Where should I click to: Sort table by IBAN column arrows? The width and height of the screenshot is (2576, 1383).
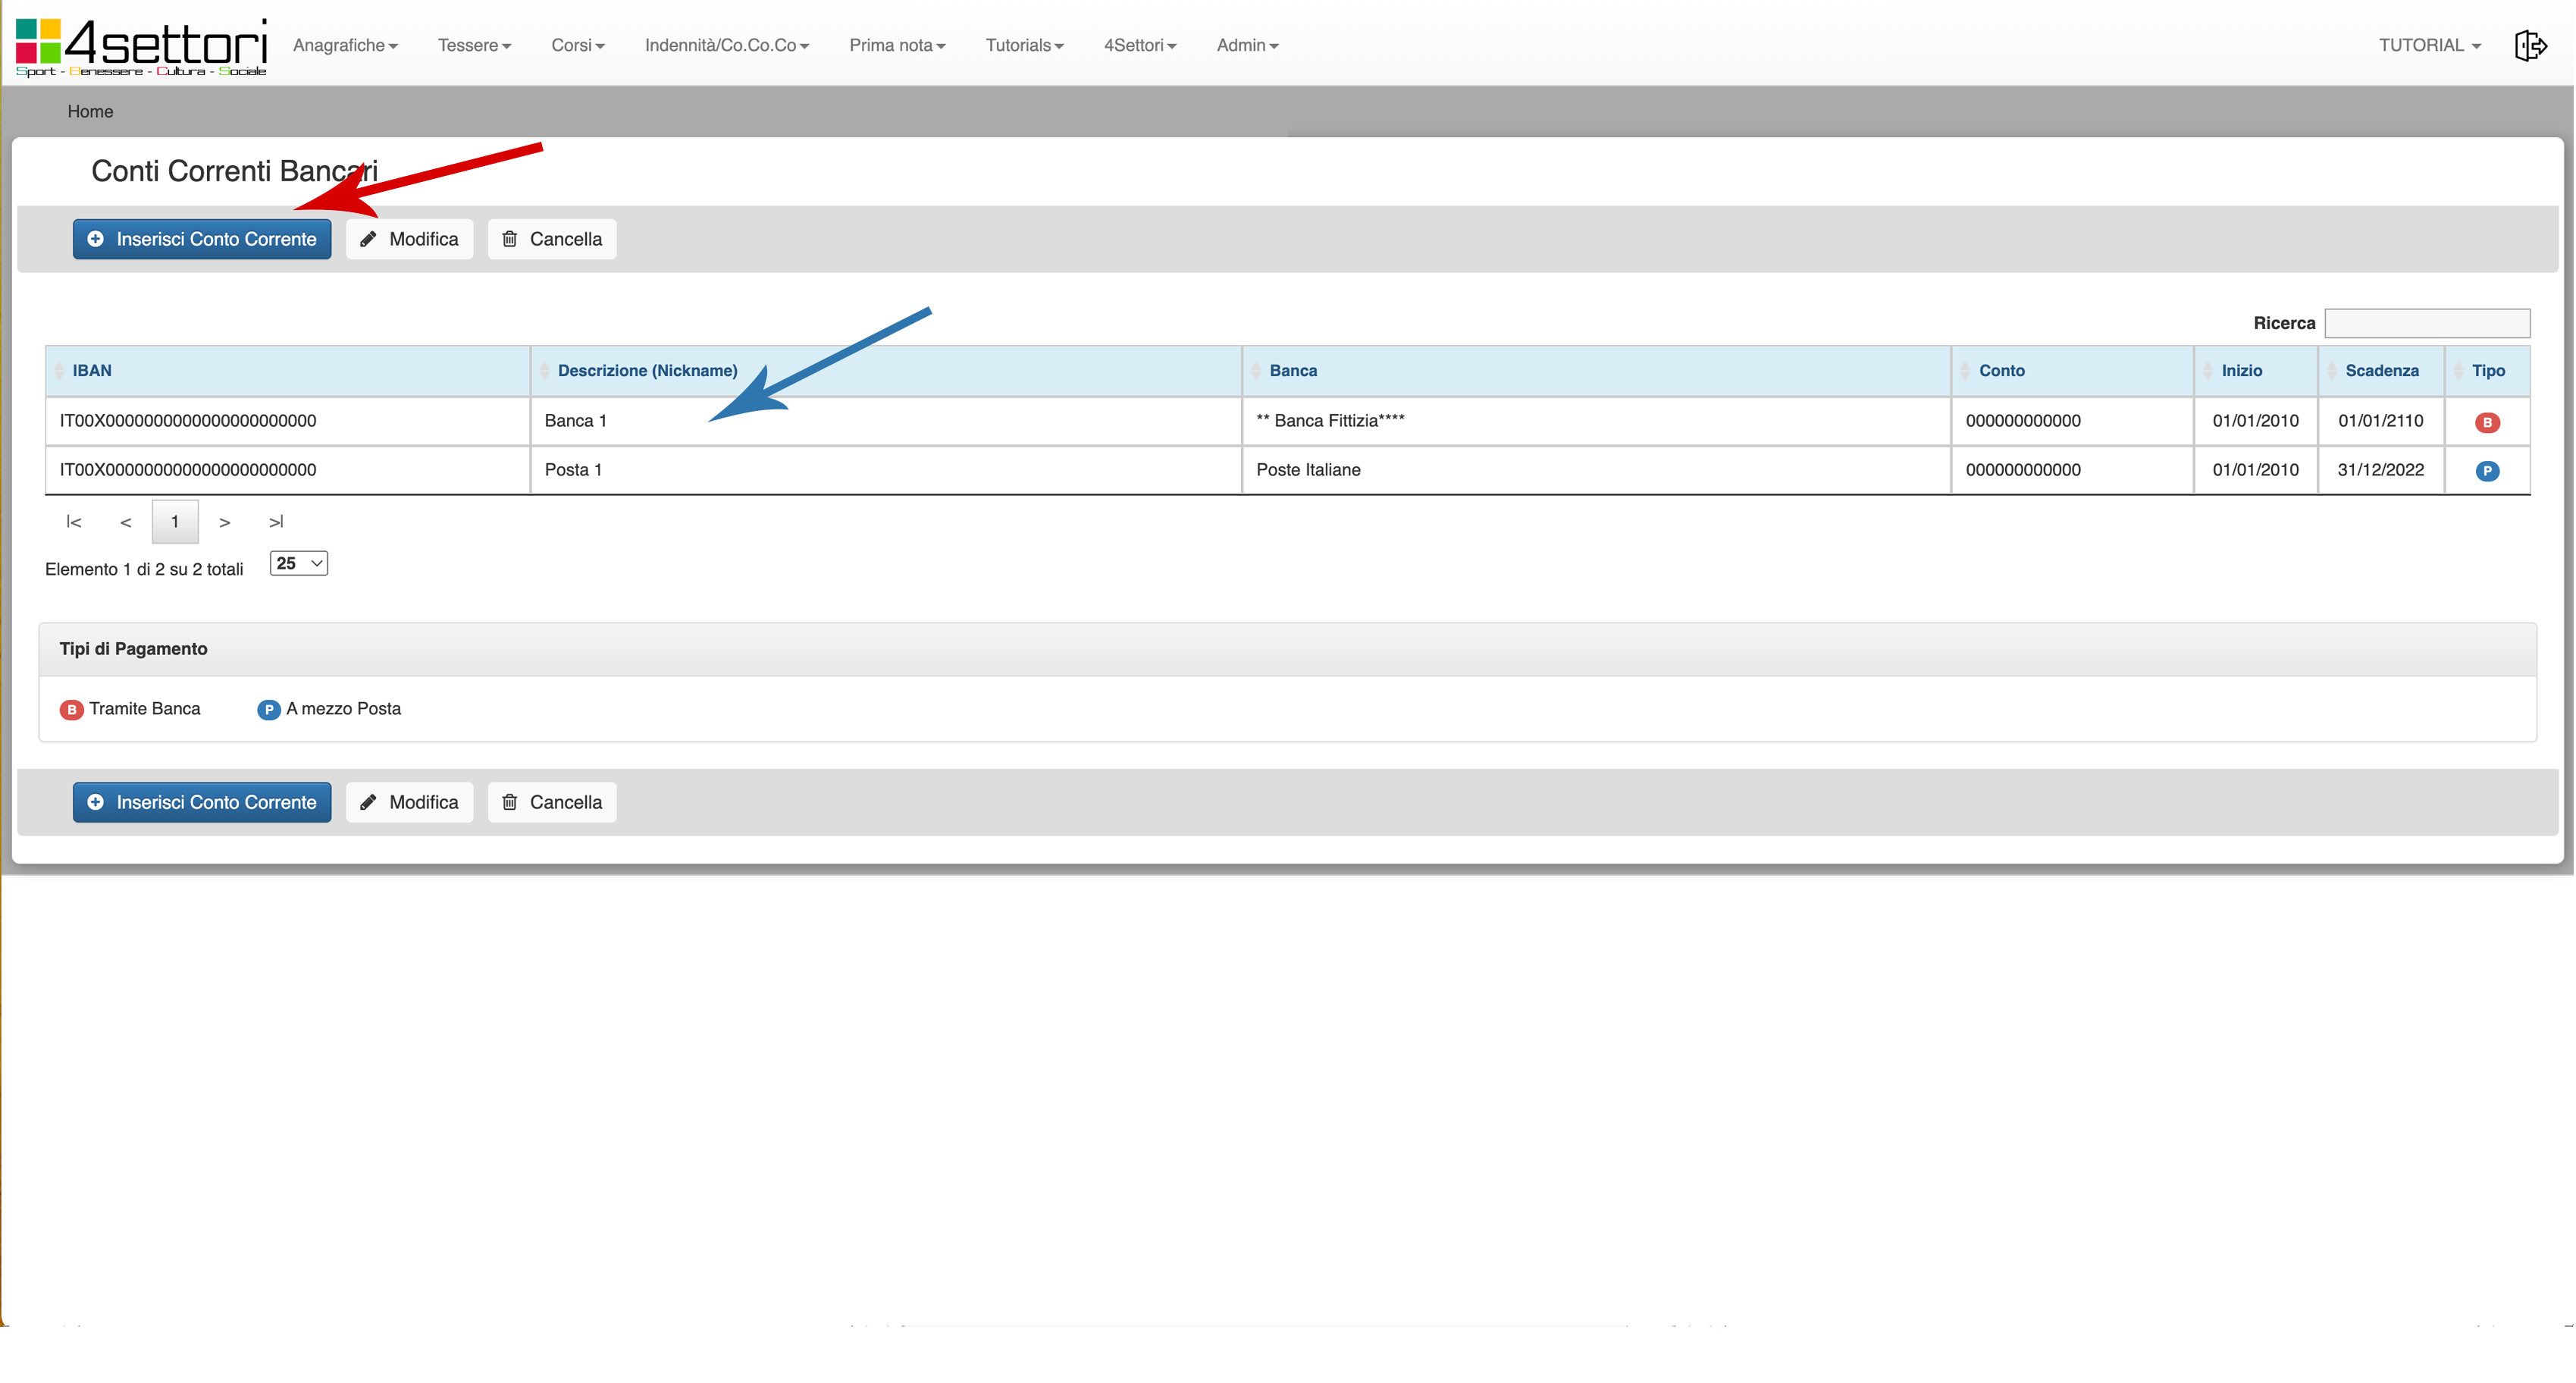pyautogui.click(x=59, y=371)
